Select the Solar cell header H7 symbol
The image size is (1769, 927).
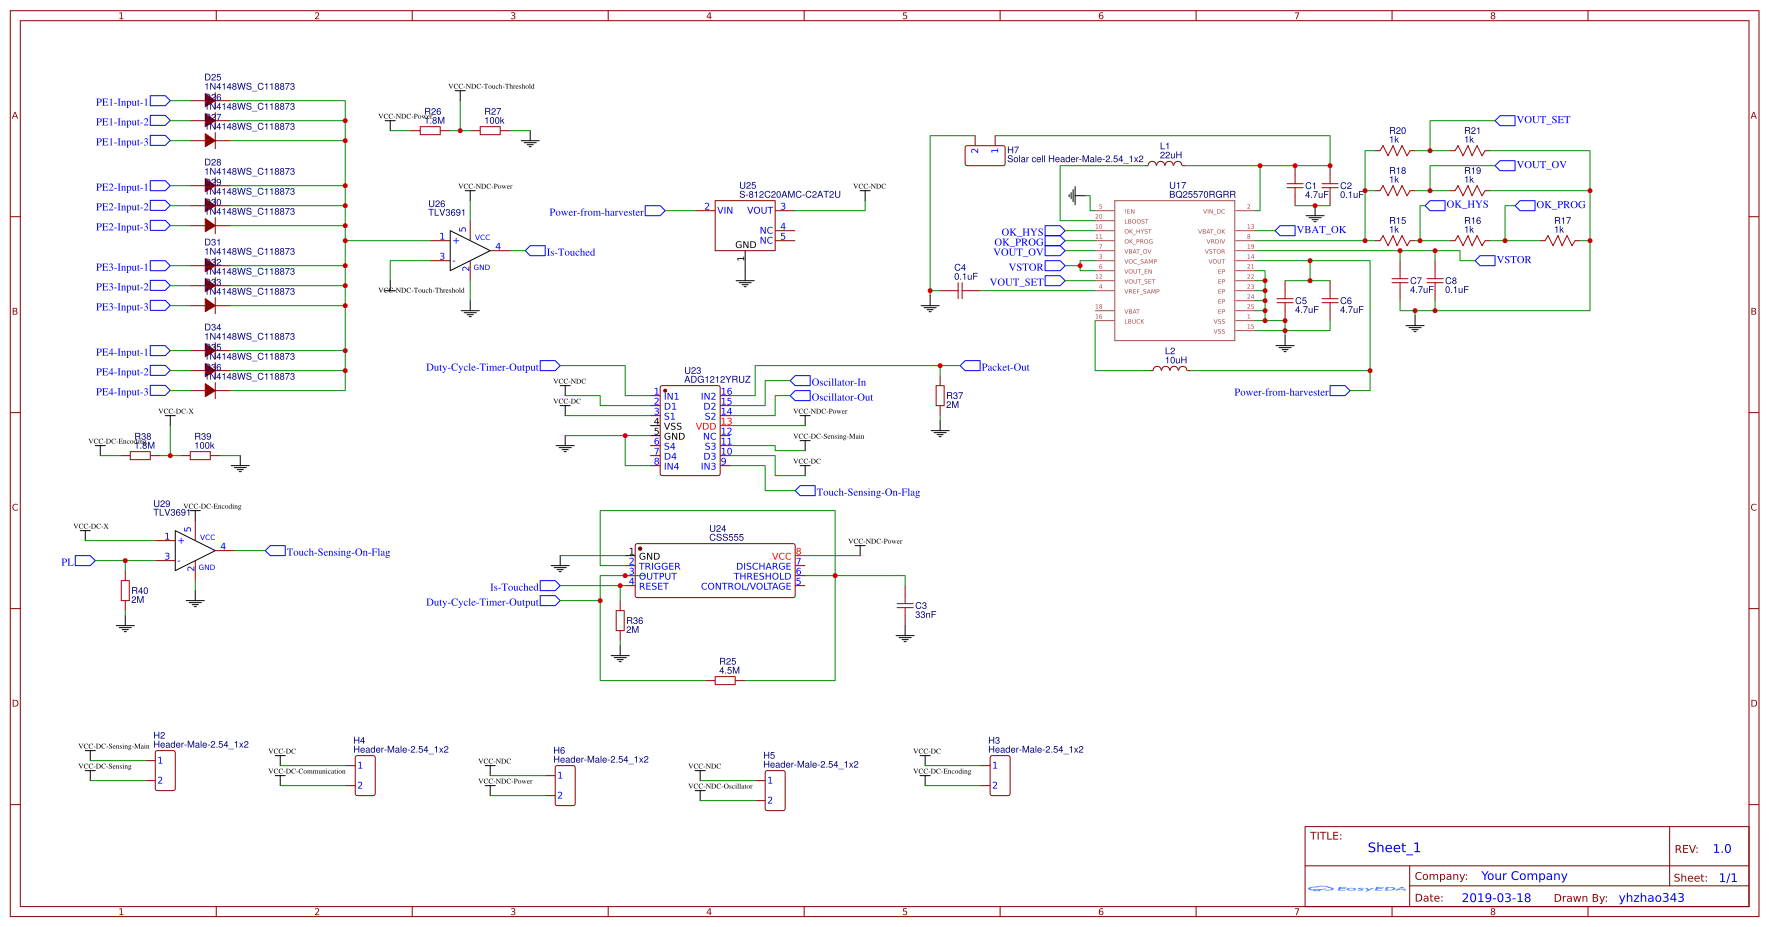[985, 156]
